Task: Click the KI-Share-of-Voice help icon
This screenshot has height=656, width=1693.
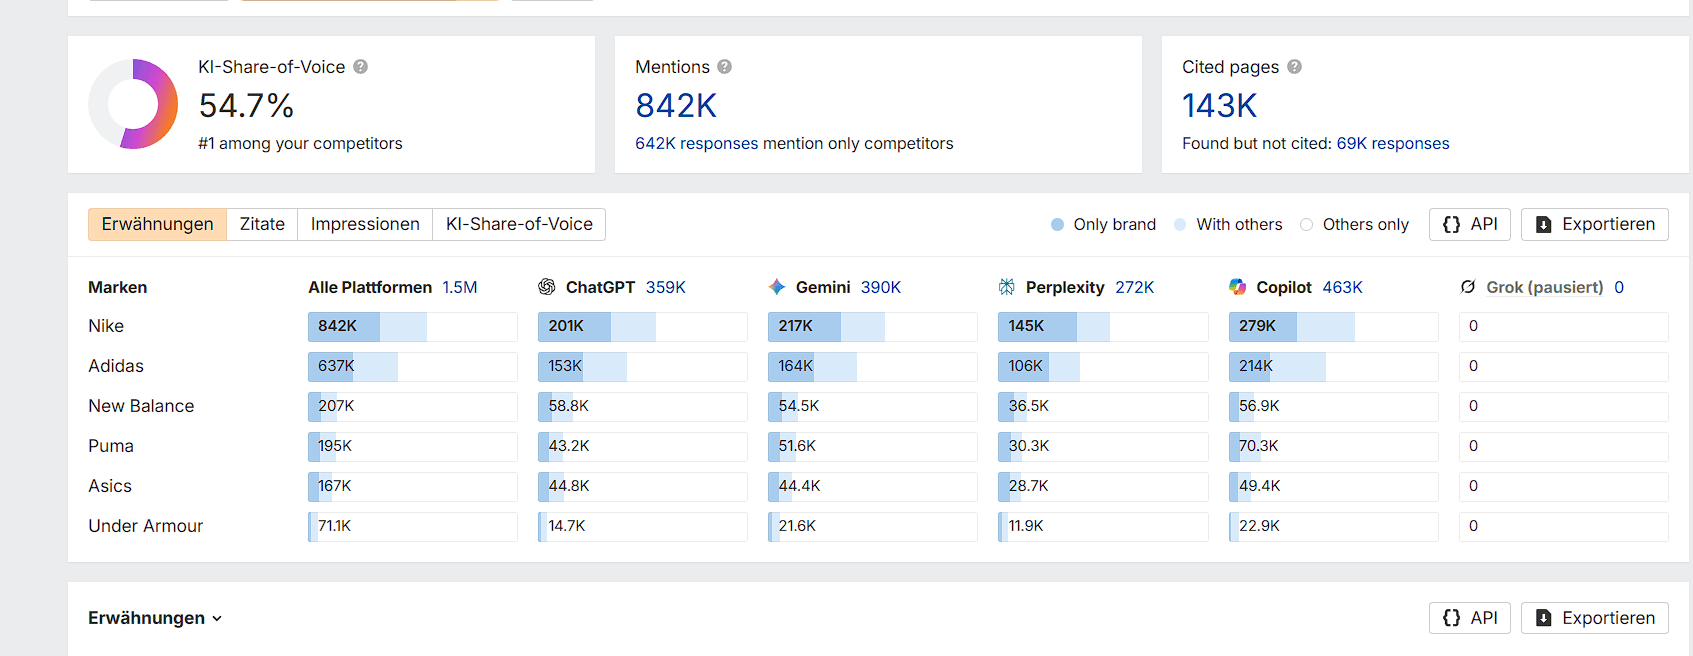Action: click(x=361, y=67)
